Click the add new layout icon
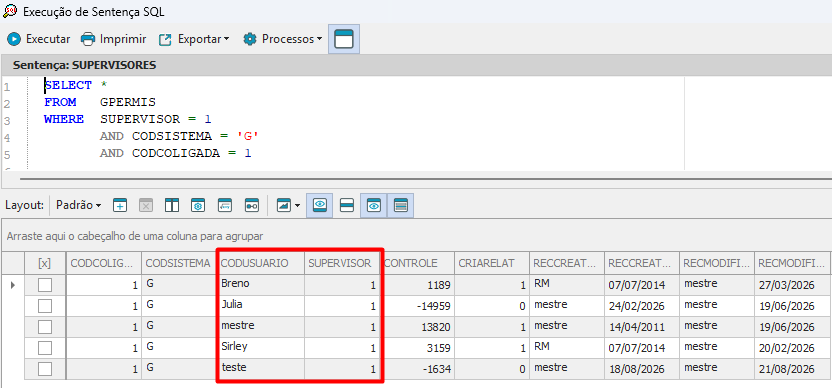 pos(120,205)
